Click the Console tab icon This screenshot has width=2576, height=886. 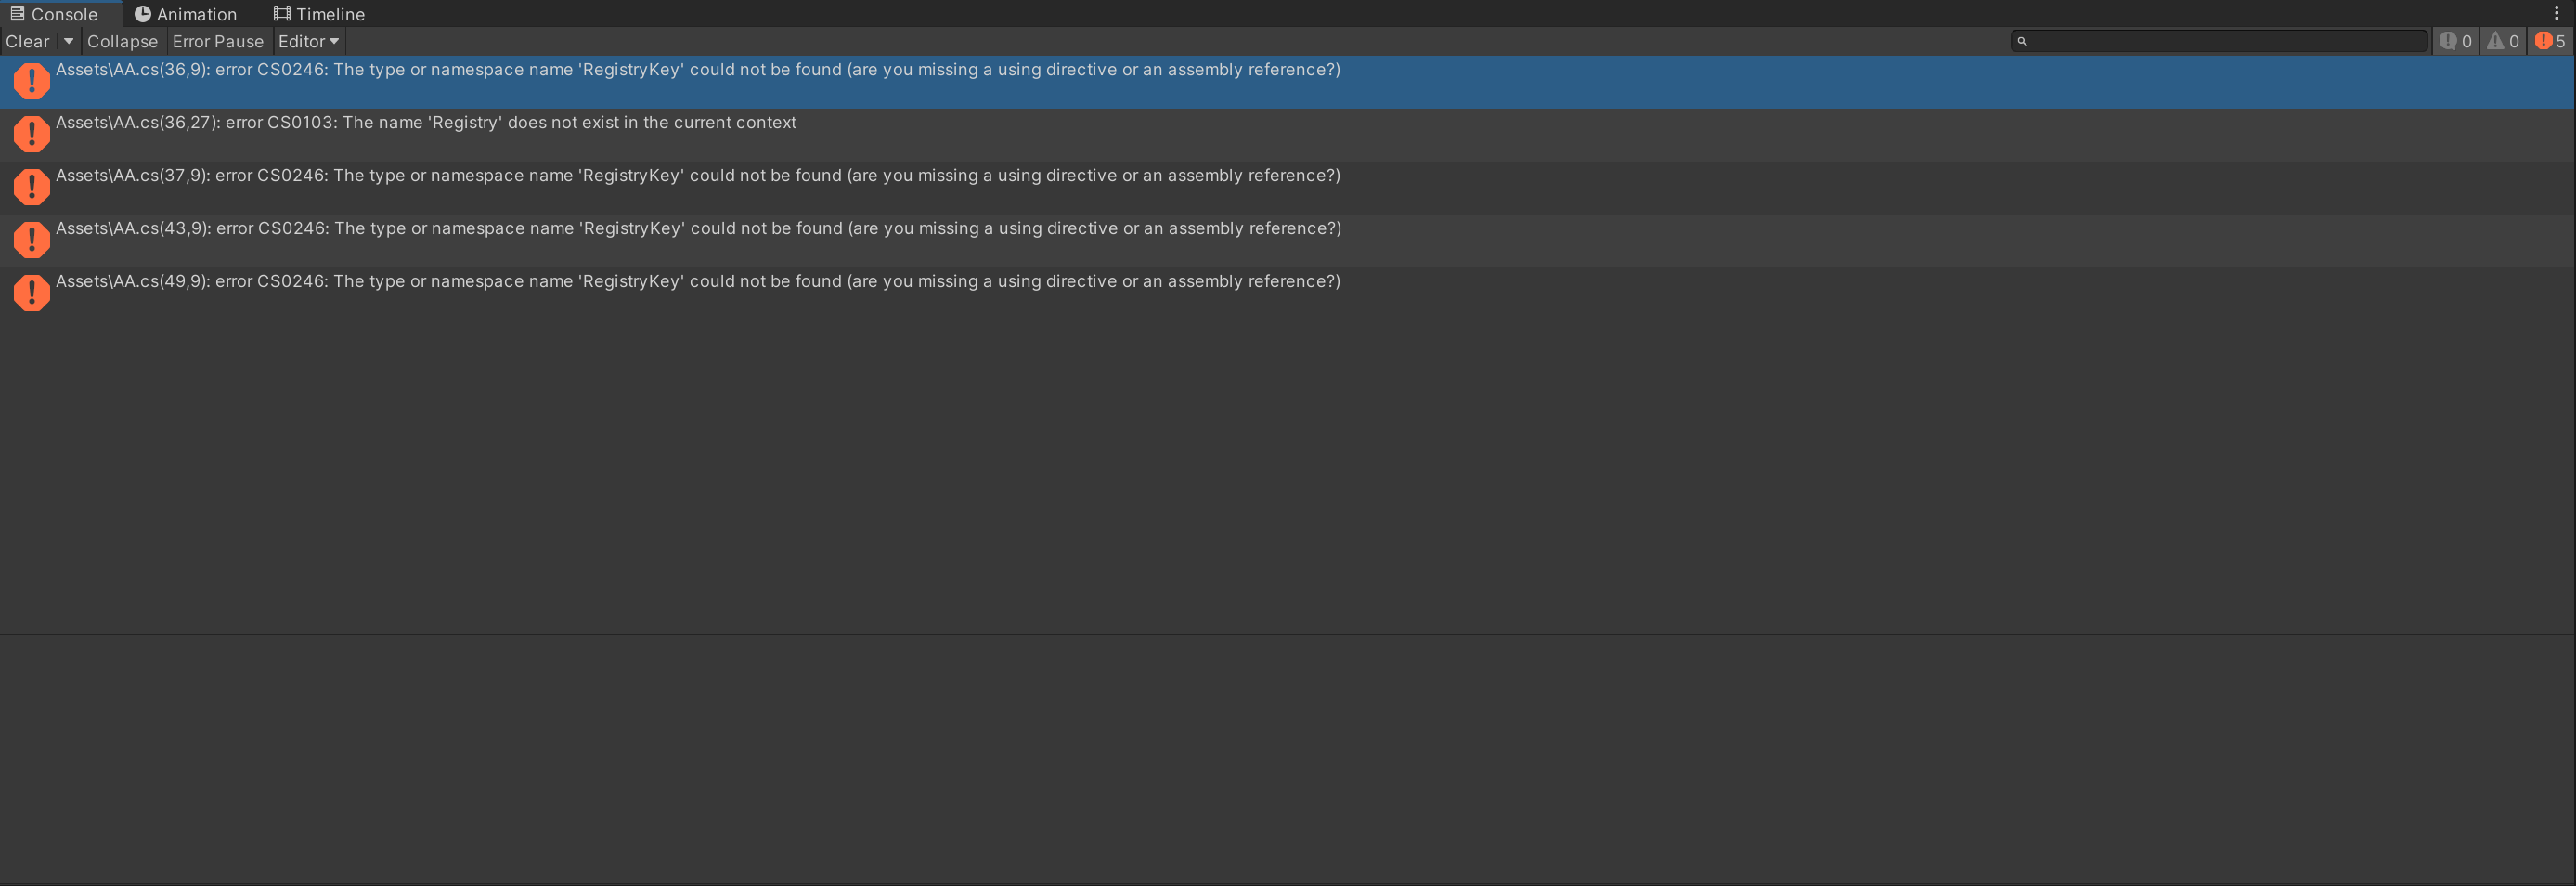pyautogui.click(x=17, y=13)
